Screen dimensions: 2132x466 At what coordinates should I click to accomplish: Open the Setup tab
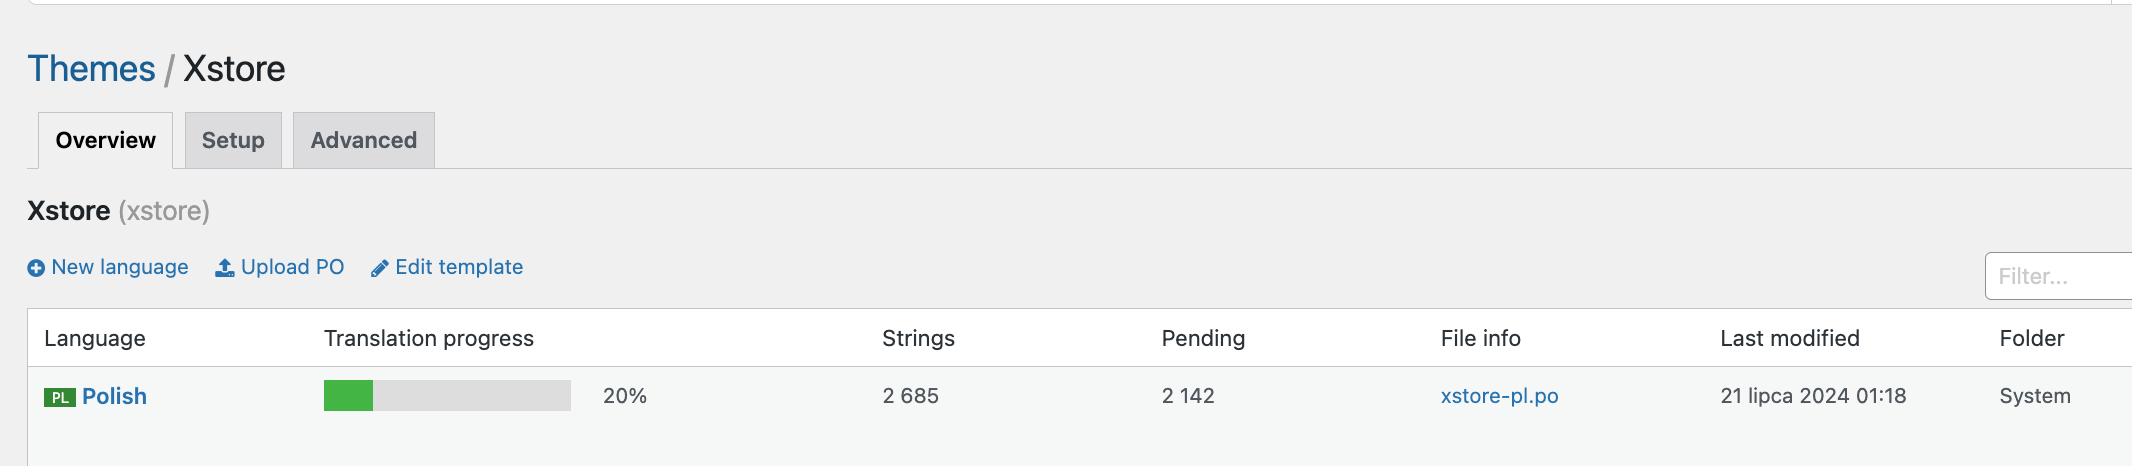(x=233, y=140)
